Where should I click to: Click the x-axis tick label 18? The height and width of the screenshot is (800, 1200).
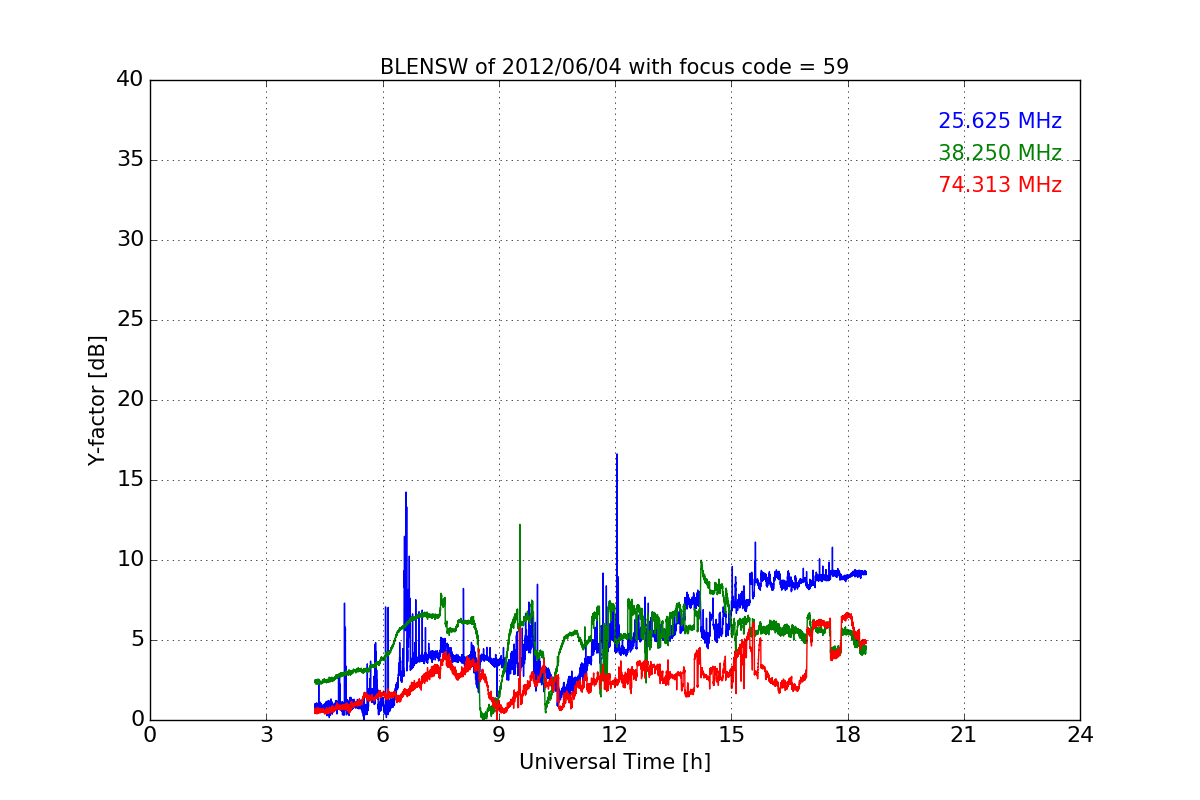click(848, 735)
